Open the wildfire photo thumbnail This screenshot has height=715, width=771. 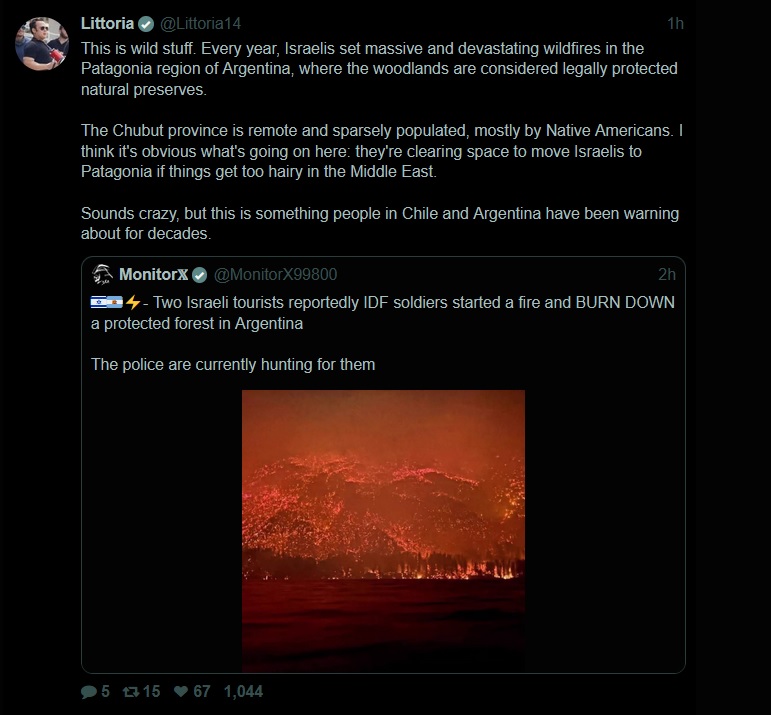[383, 530]
